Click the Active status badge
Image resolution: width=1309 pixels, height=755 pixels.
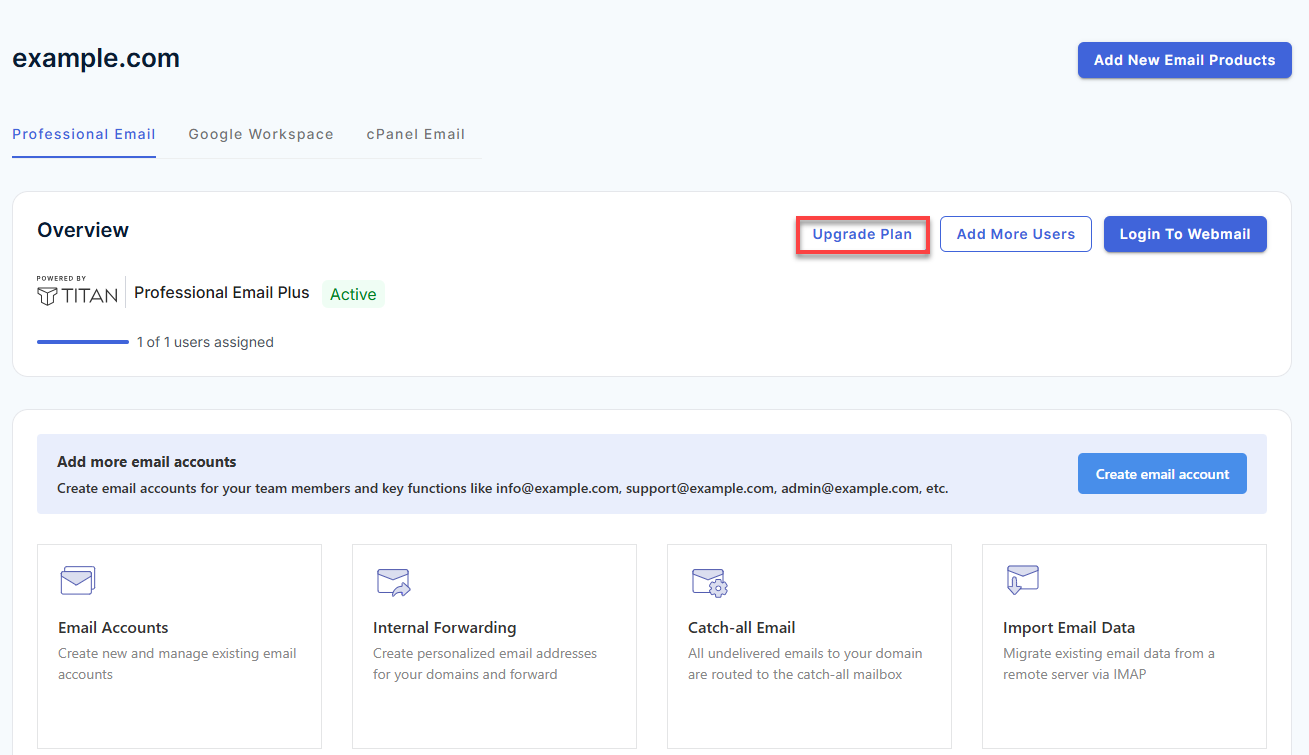[x=353, y=294]
